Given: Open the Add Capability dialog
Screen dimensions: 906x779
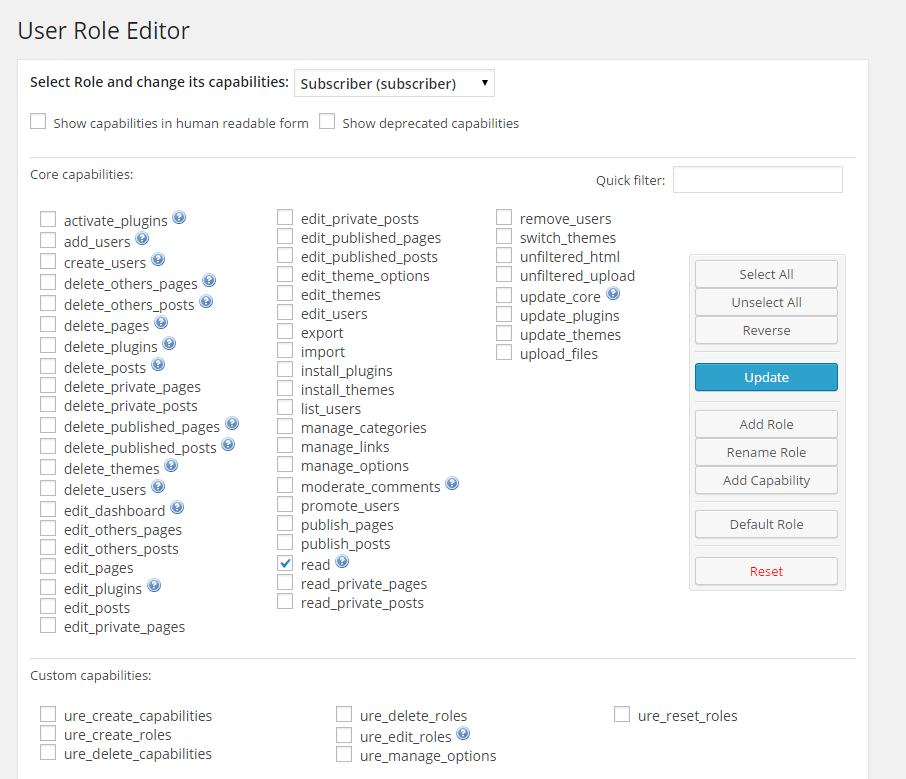Looking at the screenshot, I should (x=766, y=480).
